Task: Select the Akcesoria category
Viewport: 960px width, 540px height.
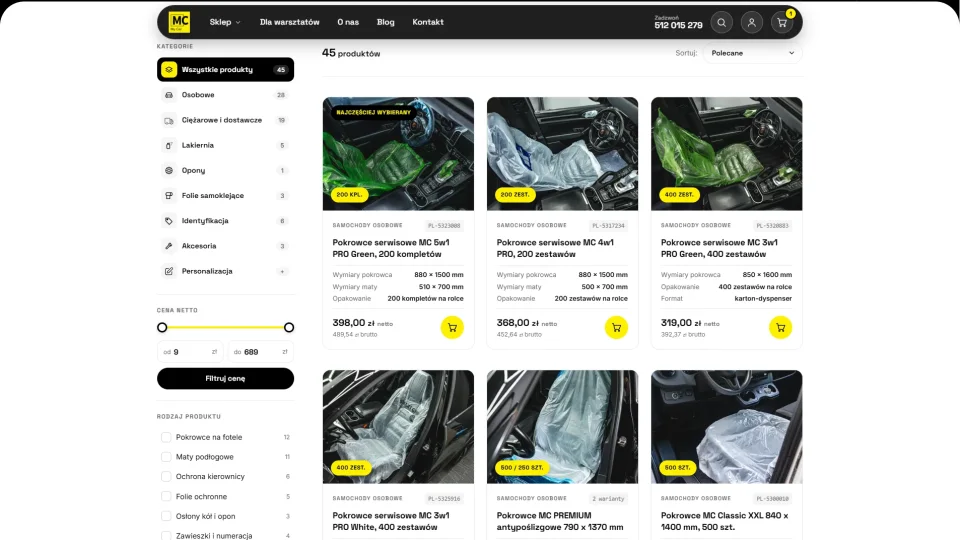Action: 225,246
